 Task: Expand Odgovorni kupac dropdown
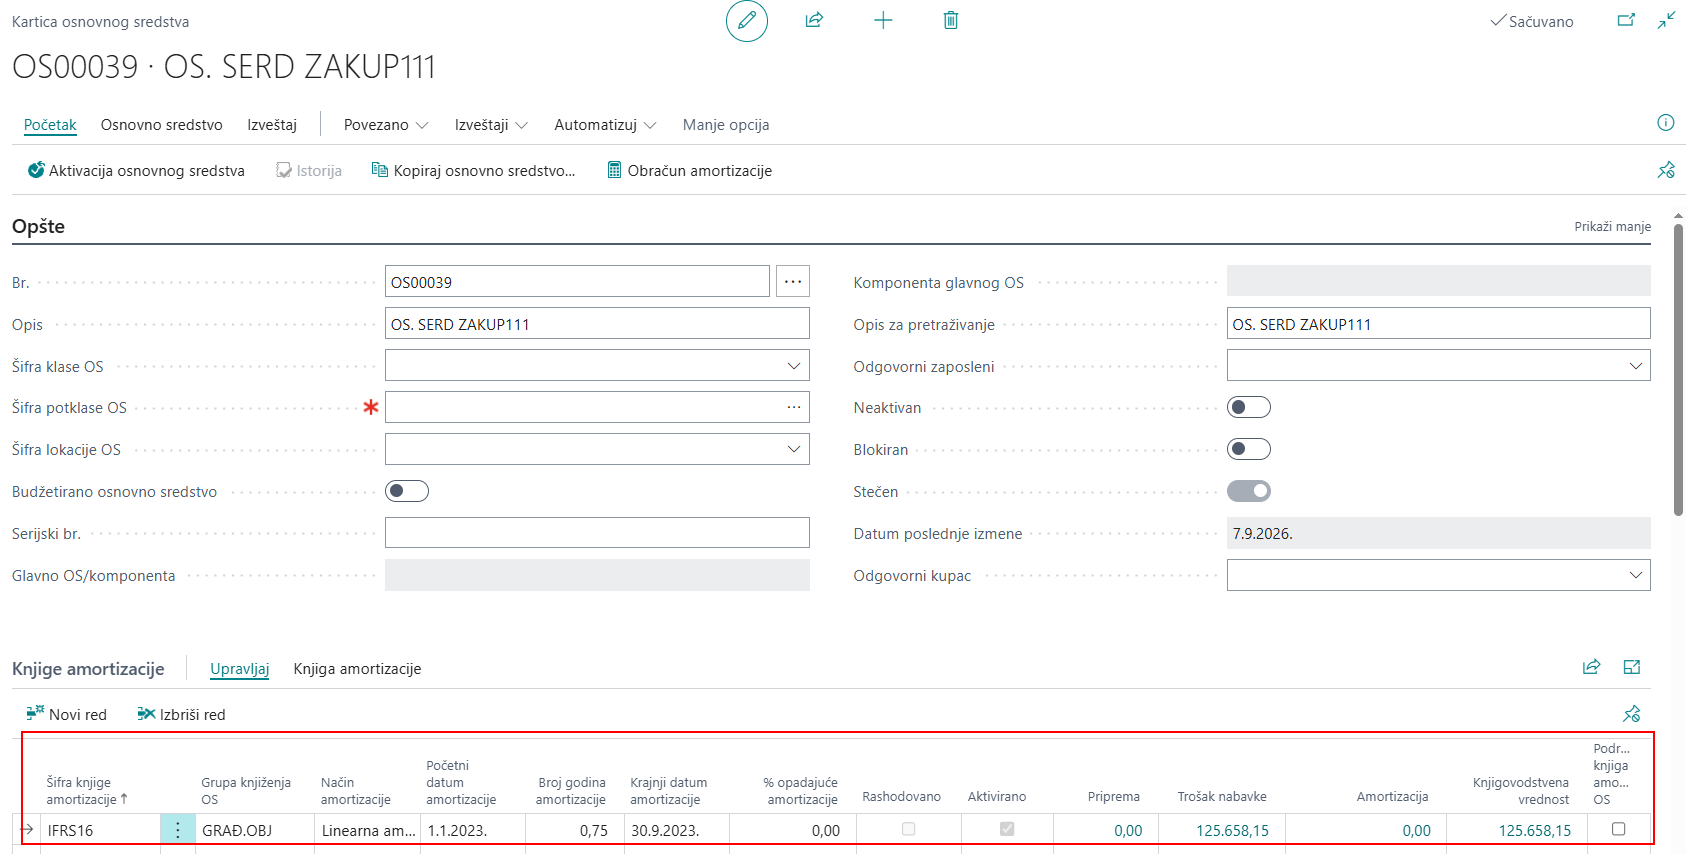[1636, 575]
